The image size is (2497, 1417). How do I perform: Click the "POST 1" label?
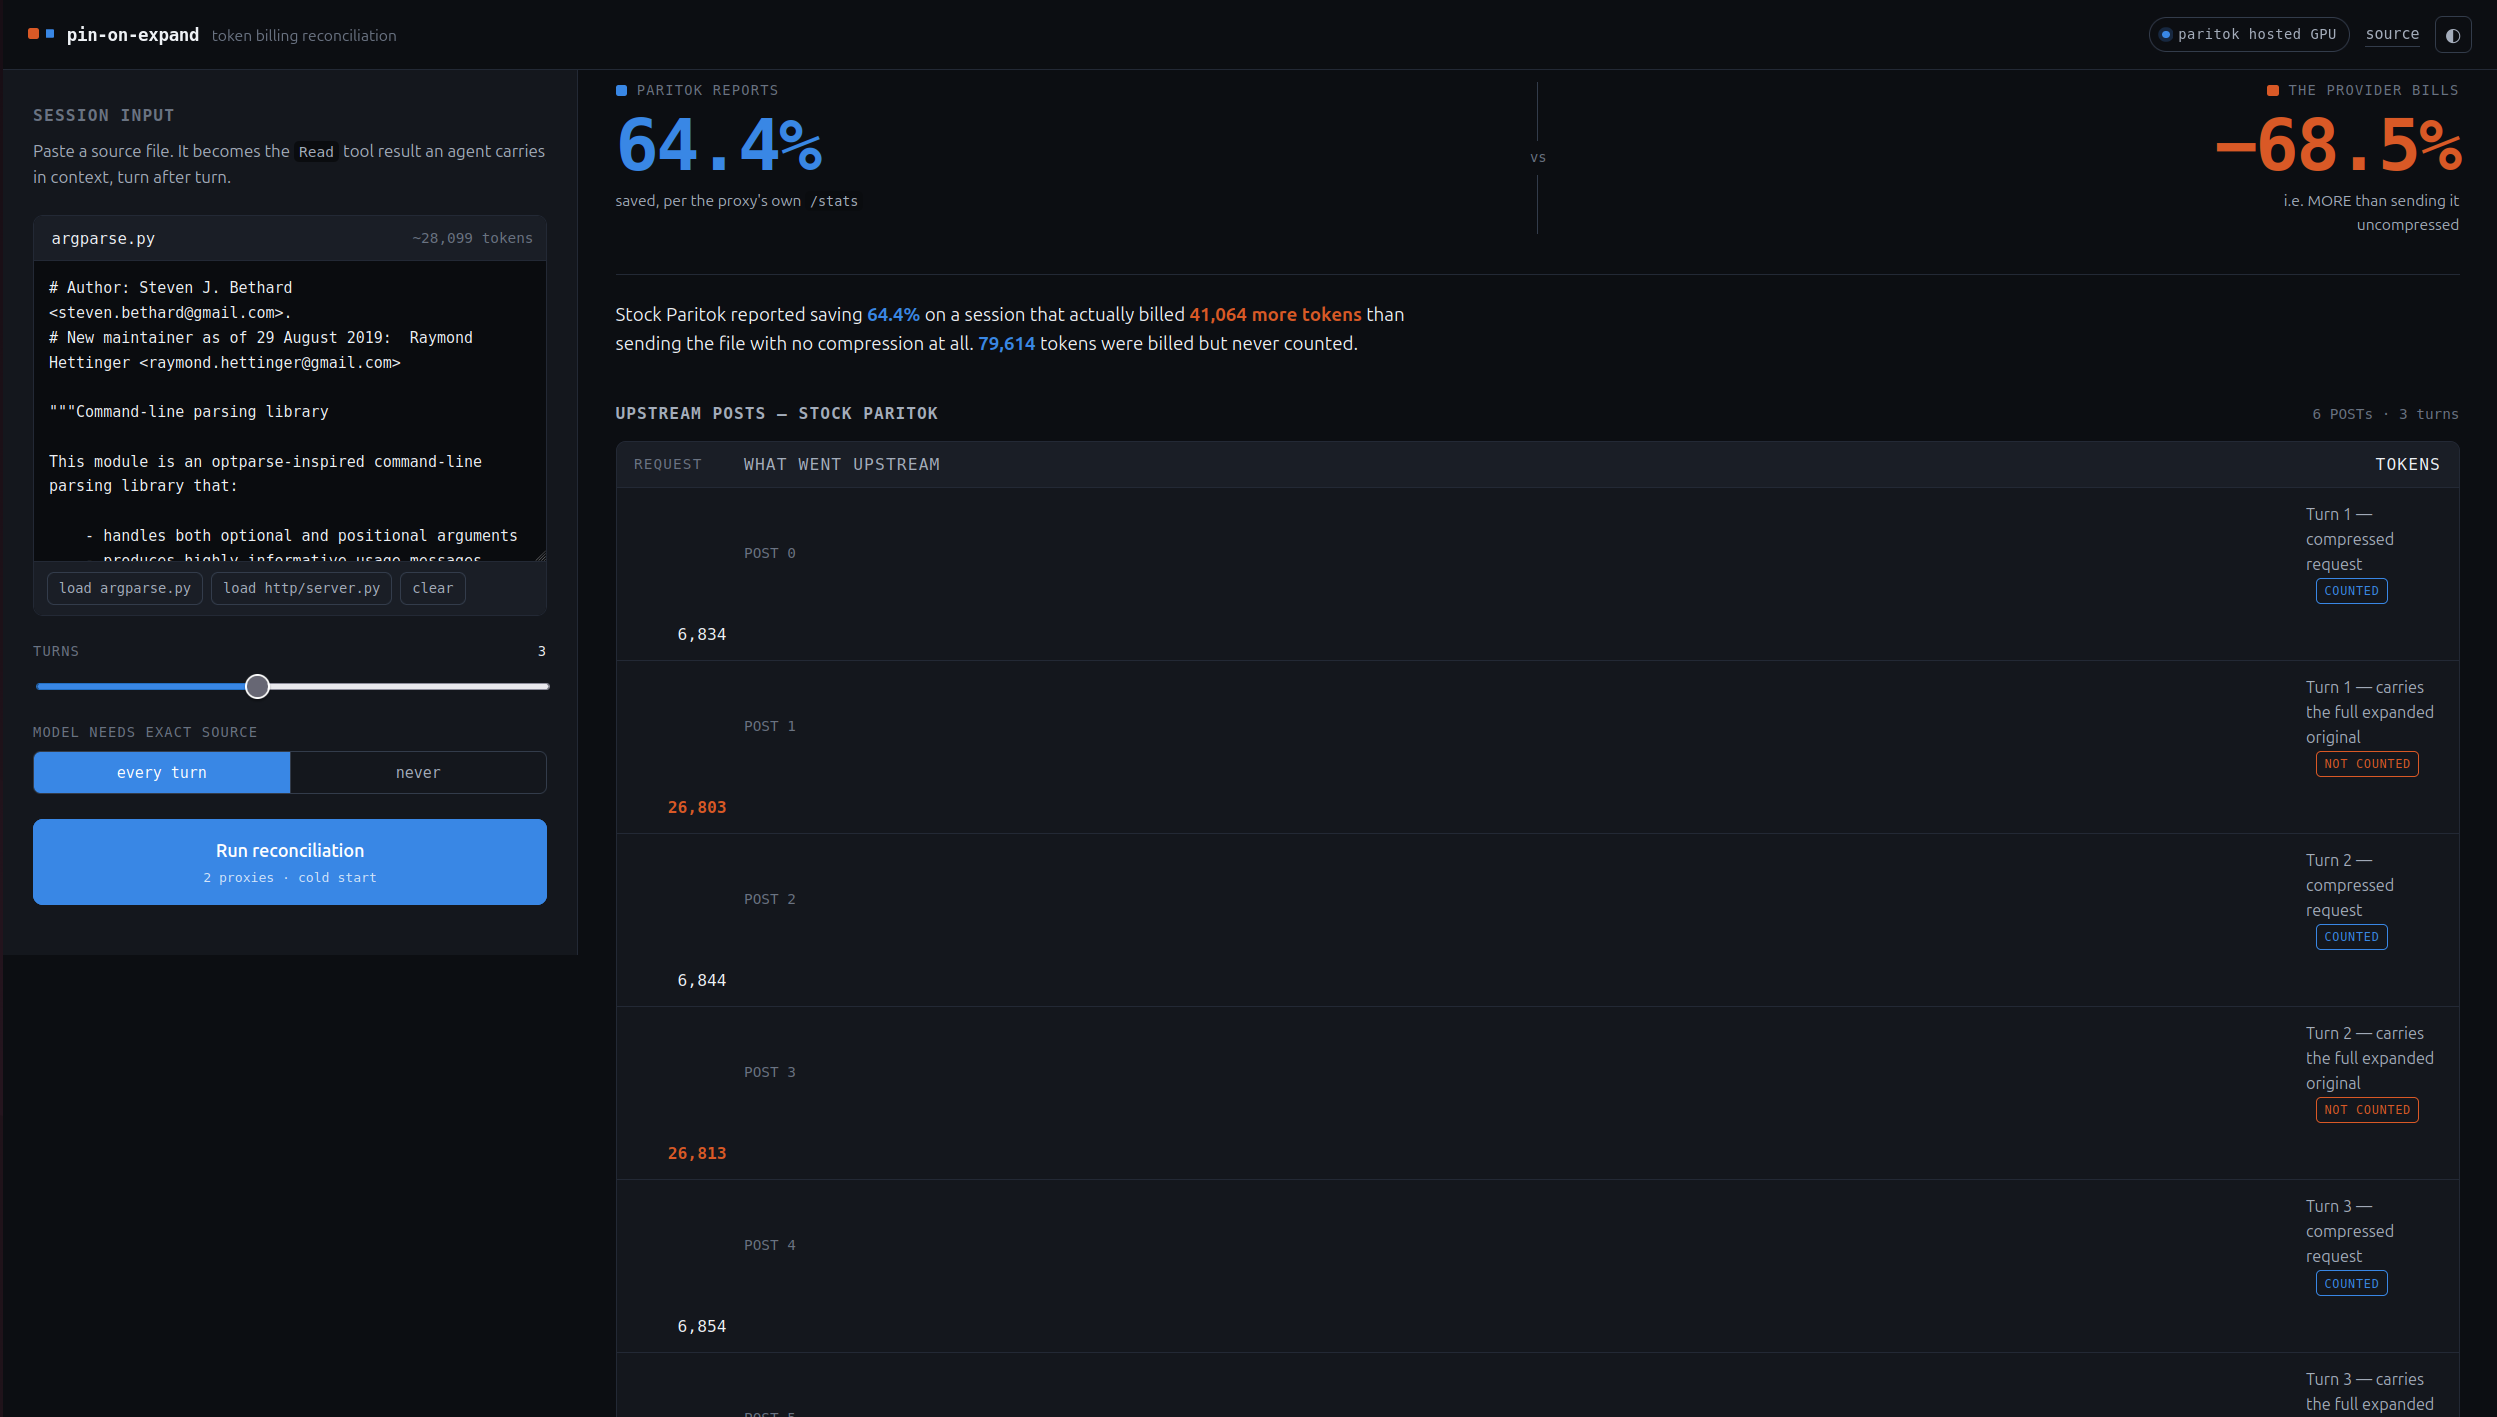tap(770, 727)
